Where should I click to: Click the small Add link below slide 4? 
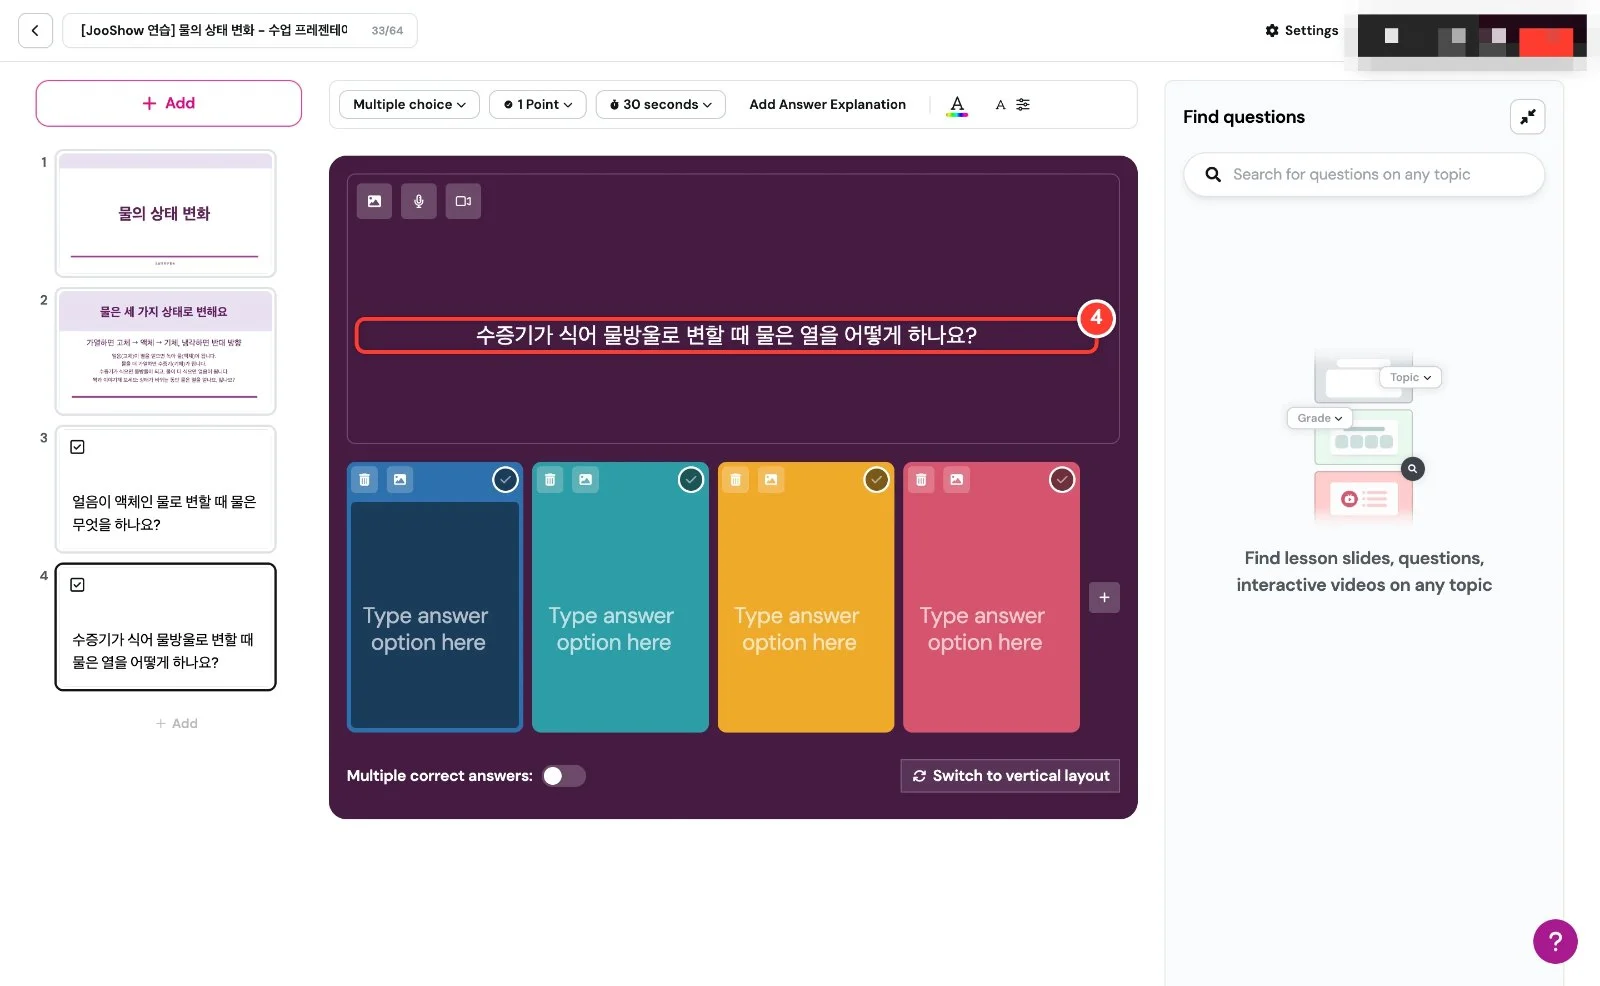(177, 723)
